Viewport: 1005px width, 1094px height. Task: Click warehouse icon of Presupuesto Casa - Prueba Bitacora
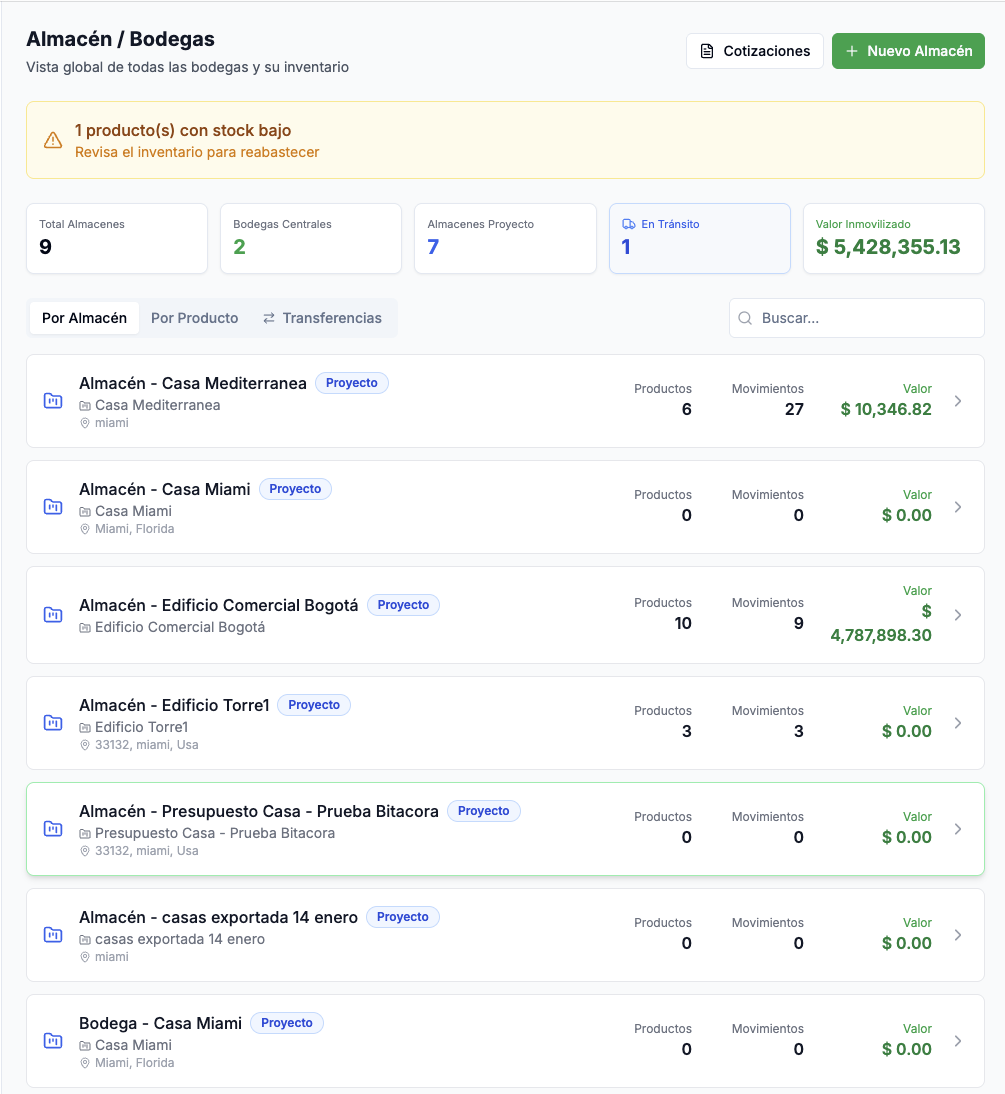tap(53, 829)
